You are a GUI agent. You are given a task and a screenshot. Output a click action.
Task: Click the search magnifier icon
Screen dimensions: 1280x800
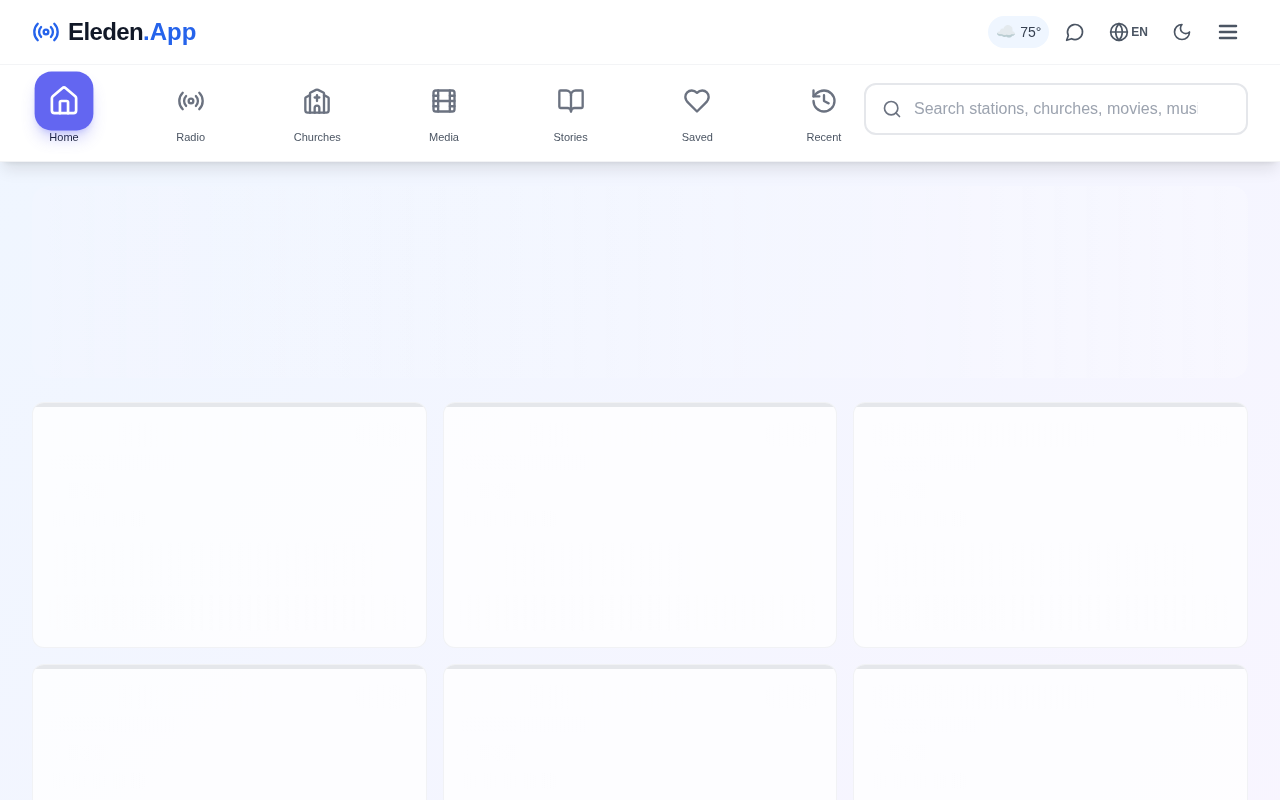pyautogui.click(x=892, y=109)
